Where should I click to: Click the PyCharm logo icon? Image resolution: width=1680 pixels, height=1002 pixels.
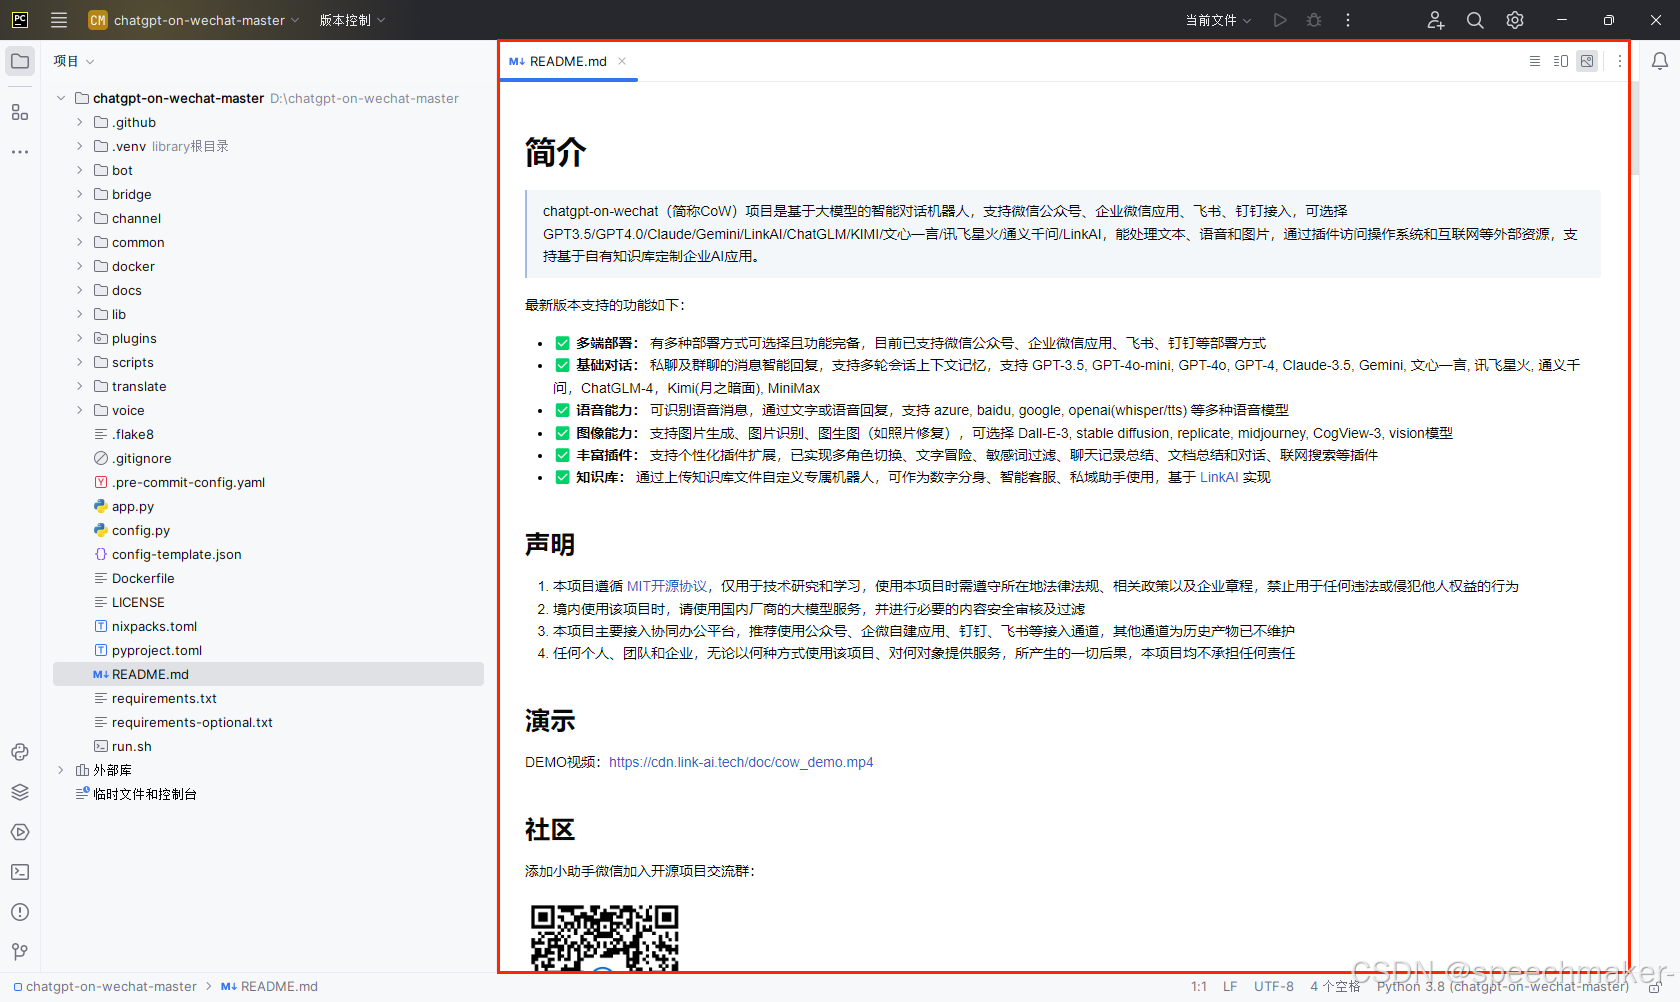(20, 20)
